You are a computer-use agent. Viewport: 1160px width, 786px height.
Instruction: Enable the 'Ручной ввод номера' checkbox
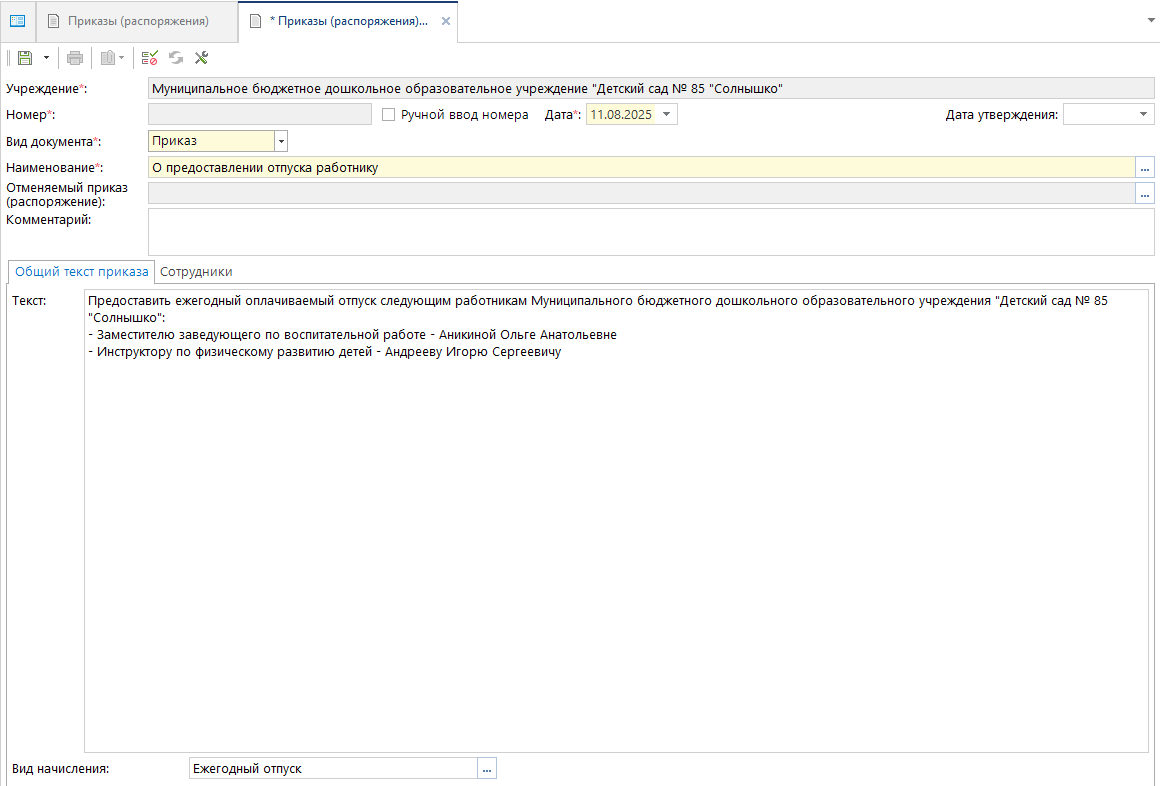point(389,115)
